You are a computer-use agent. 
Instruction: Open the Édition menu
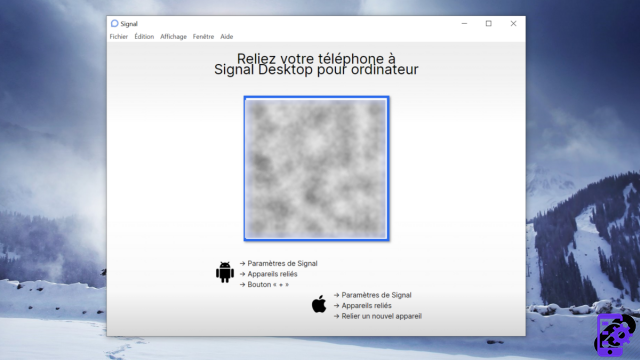(x=144, y=37)
